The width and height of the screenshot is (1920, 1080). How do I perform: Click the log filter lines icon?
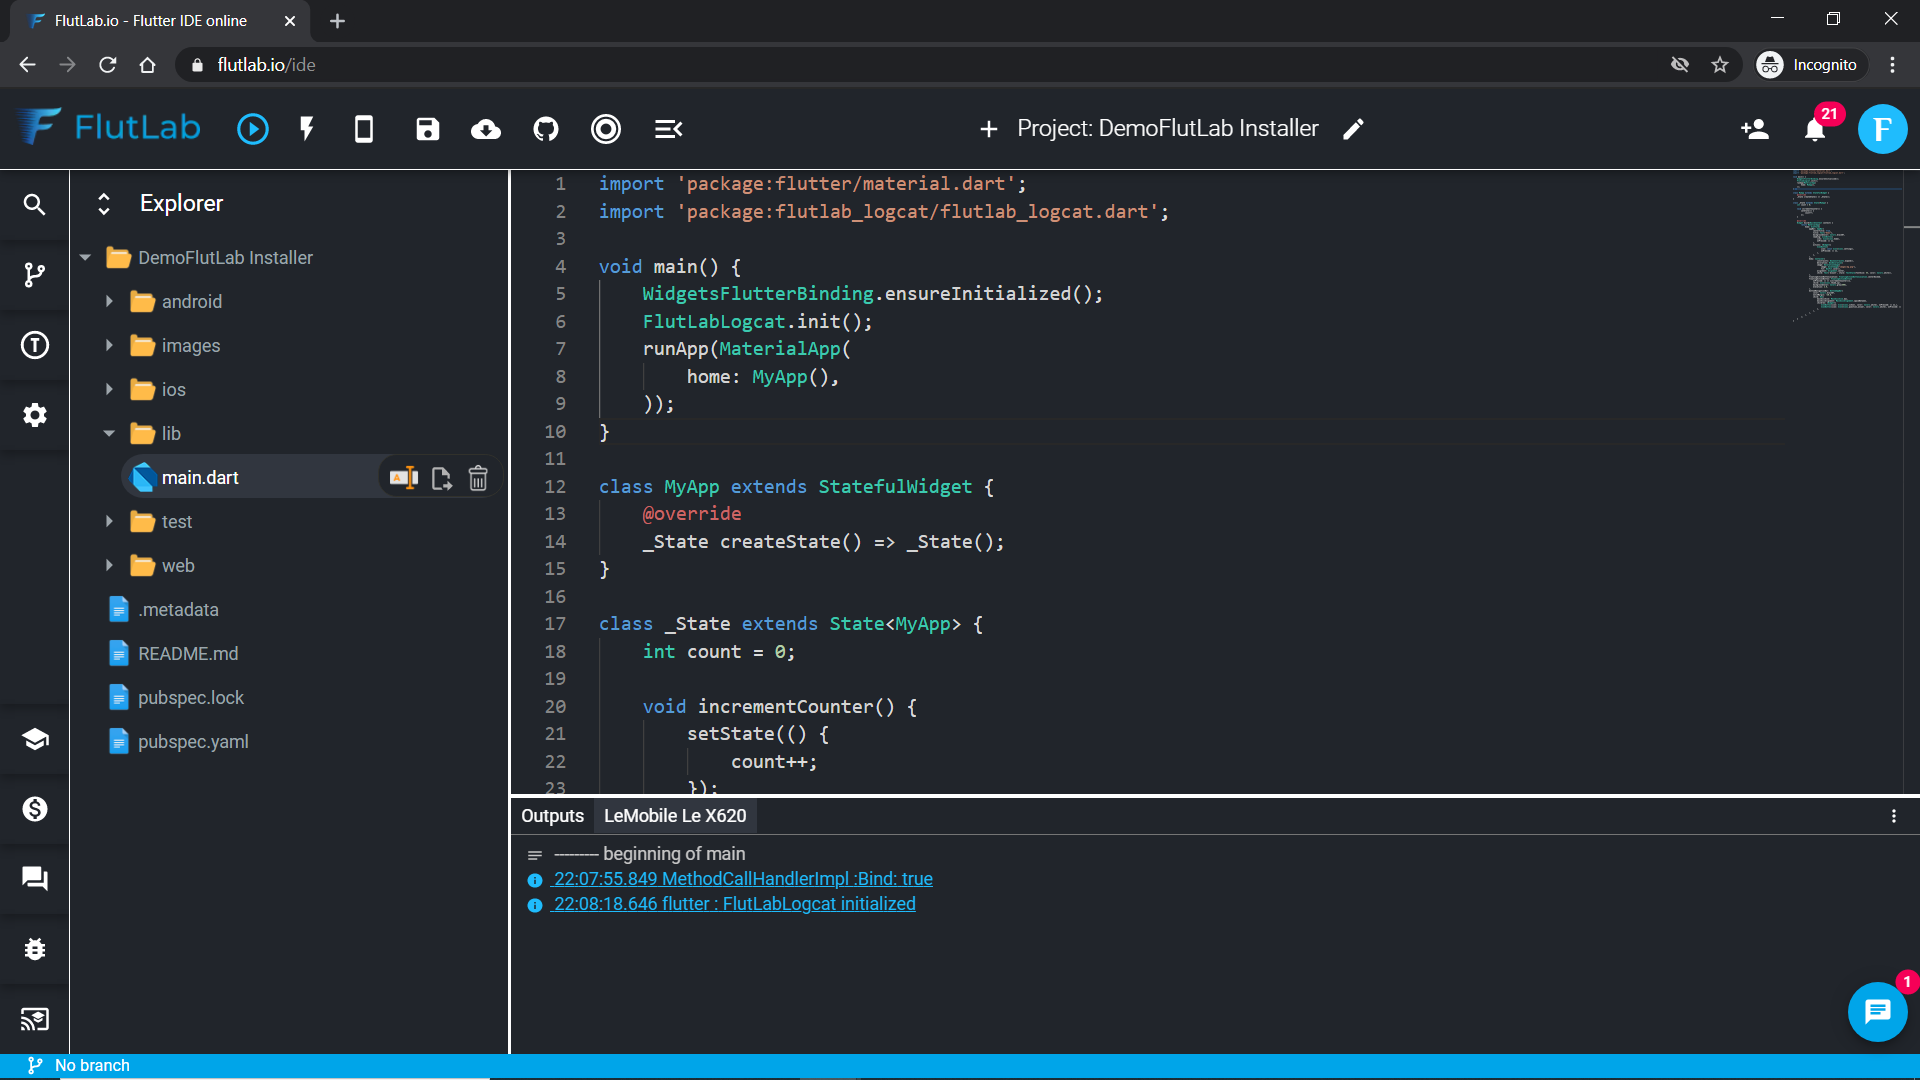pyautogui.click(x=535, y=855)
